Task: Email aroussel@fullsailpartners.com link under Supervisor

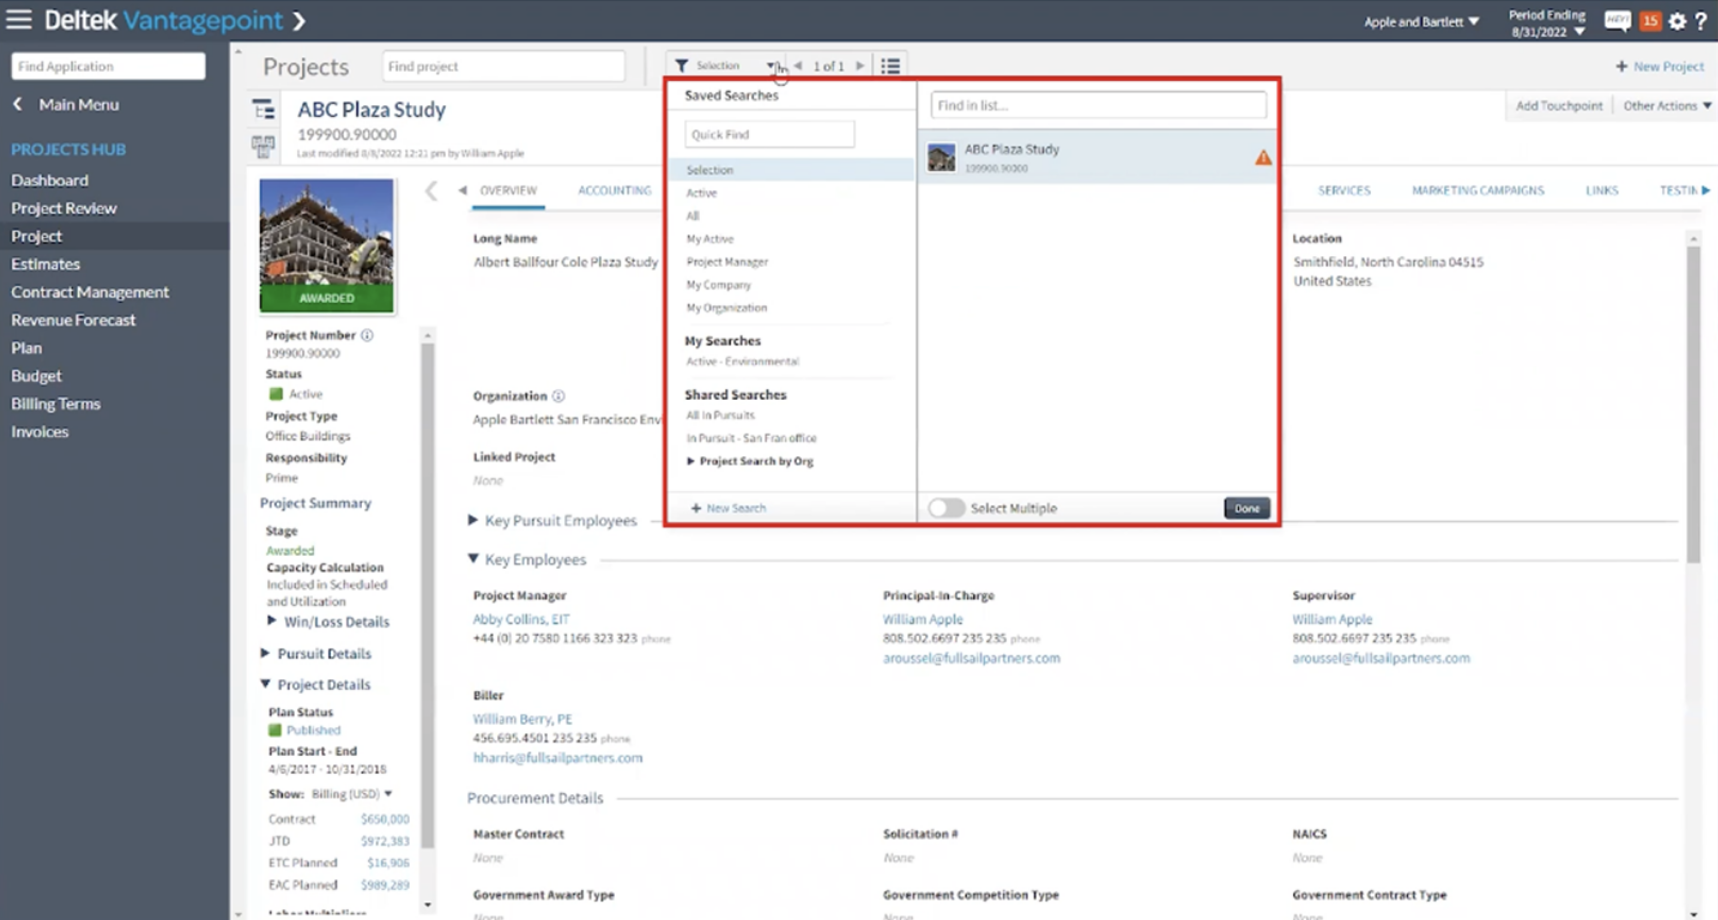Action: click(1381, 658)
